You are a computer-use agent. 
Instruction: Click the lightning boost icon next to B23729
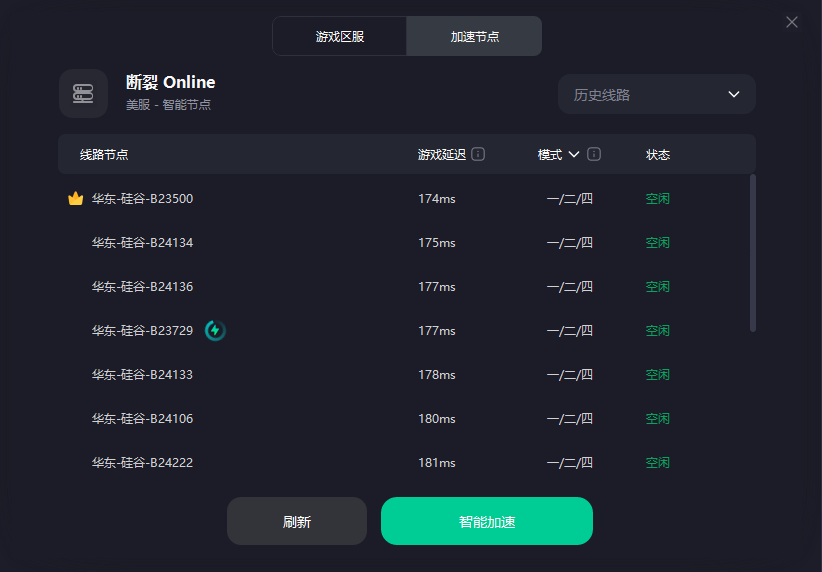(x=215, y=330)
